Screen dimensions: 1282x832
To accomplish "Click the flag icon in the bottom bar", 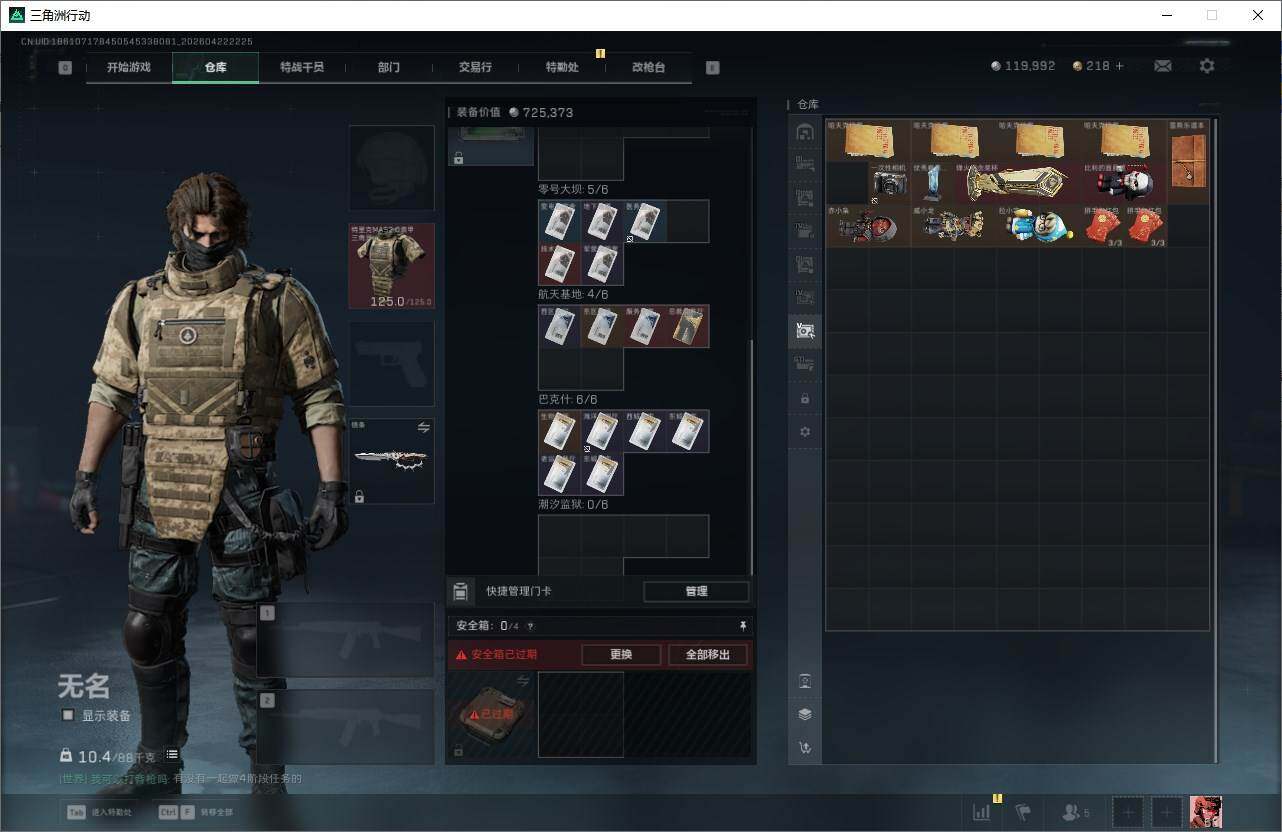I will (x=1023, y=812).
